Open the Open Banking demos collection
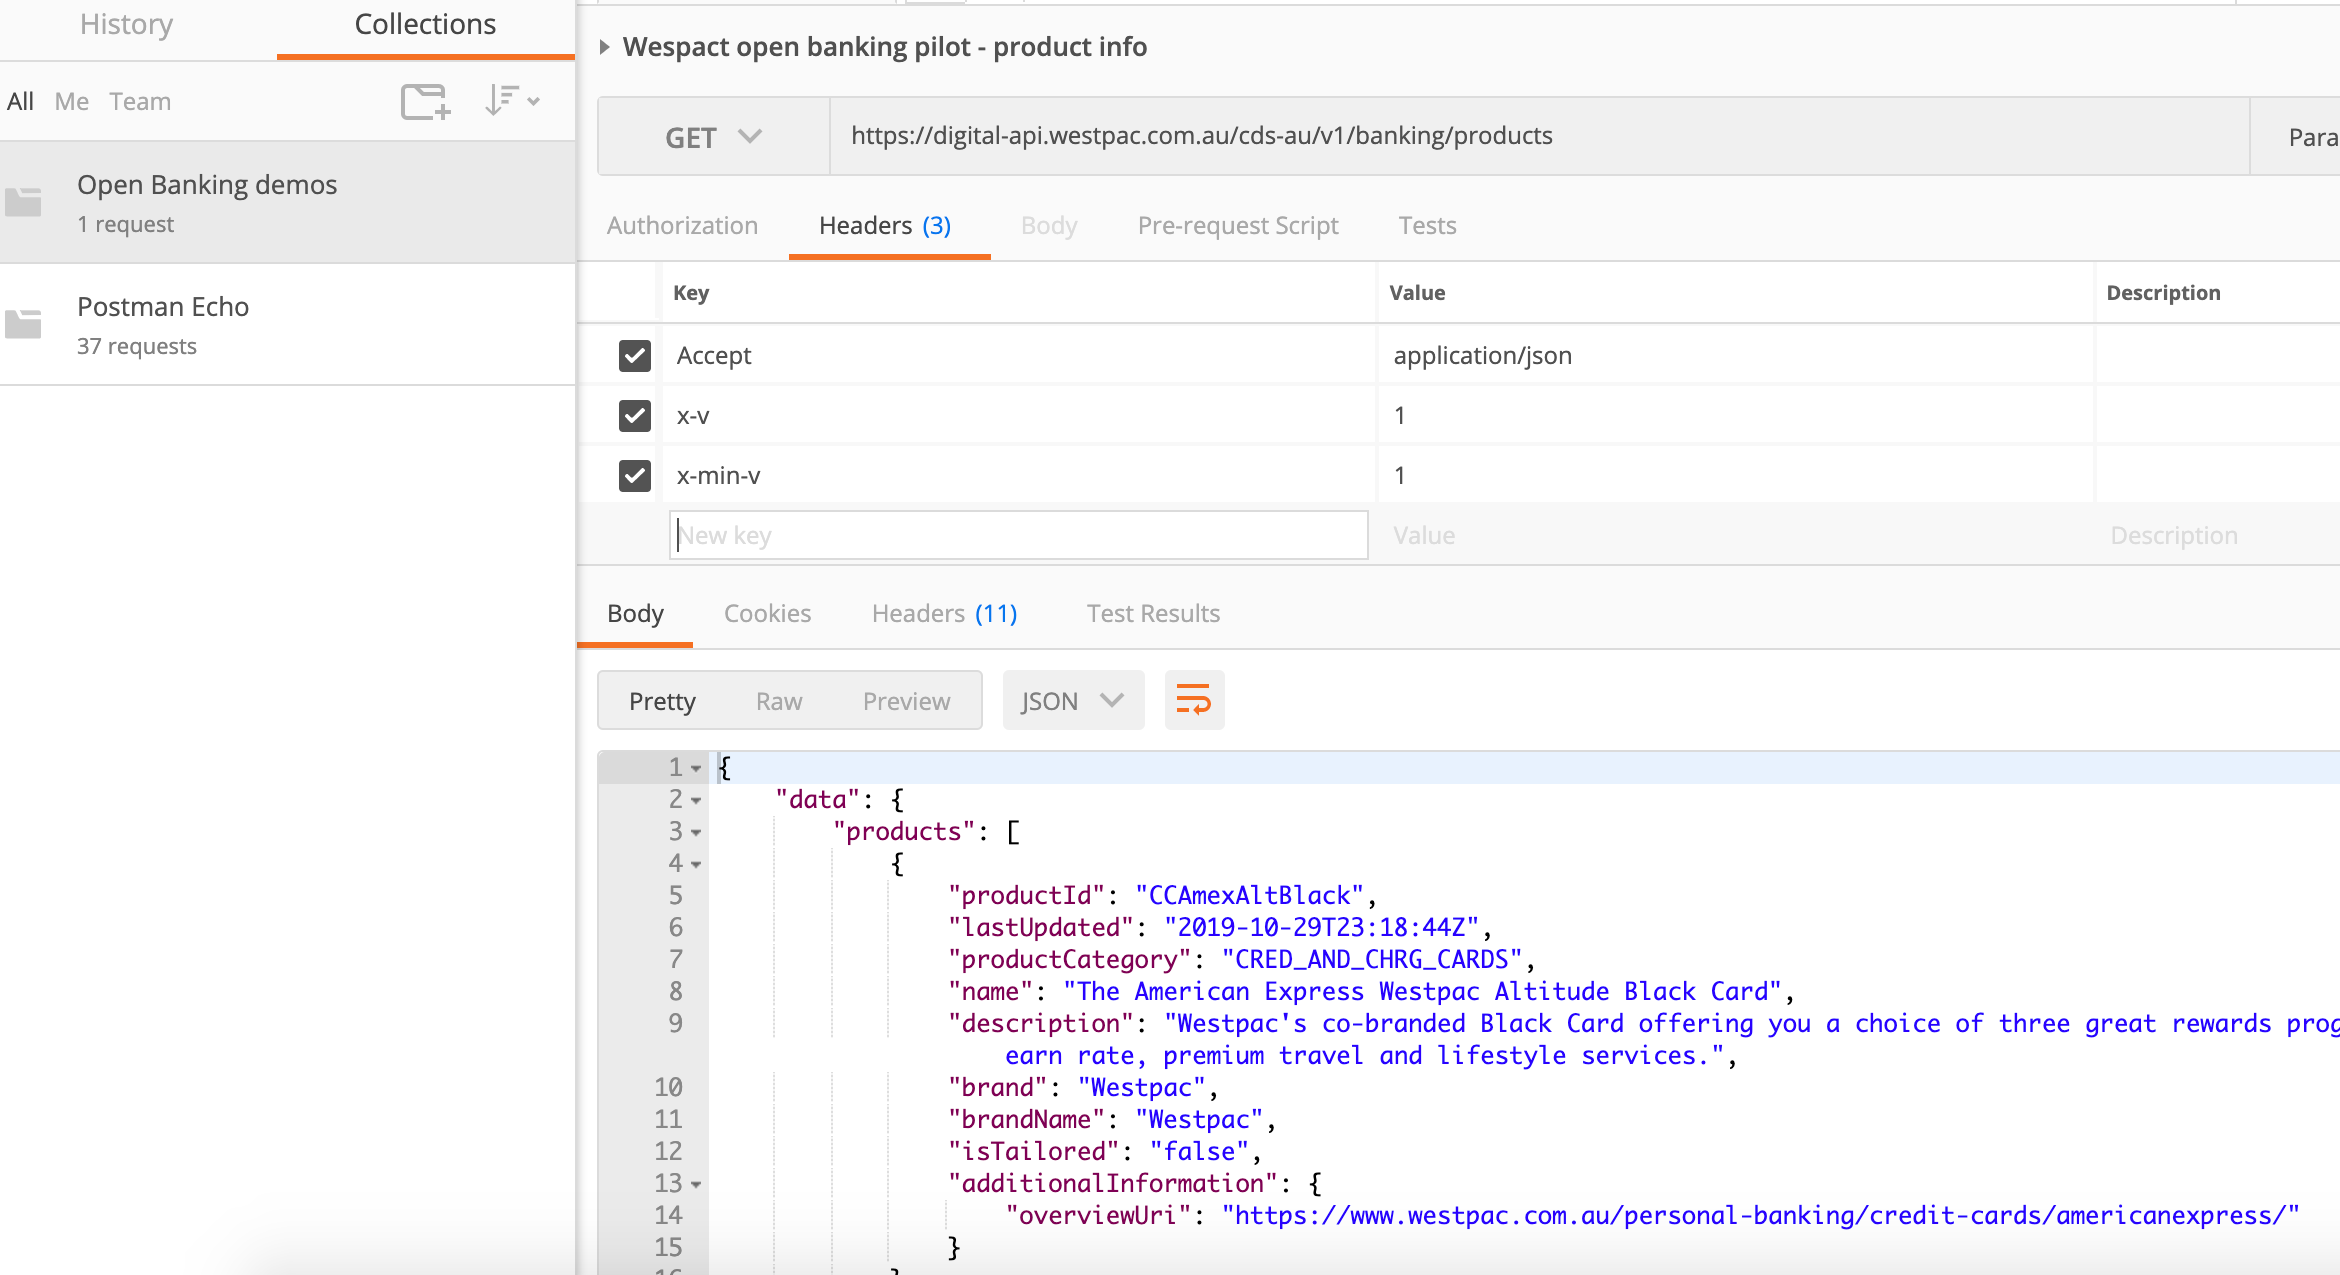The height and width of the screenshot is (1275, 2340). tap(288, 203)
